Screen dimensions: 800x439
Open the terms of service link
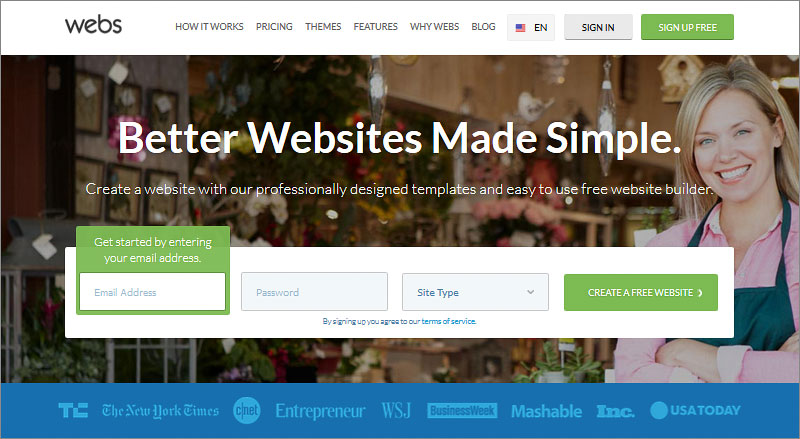tap(448, 321)
